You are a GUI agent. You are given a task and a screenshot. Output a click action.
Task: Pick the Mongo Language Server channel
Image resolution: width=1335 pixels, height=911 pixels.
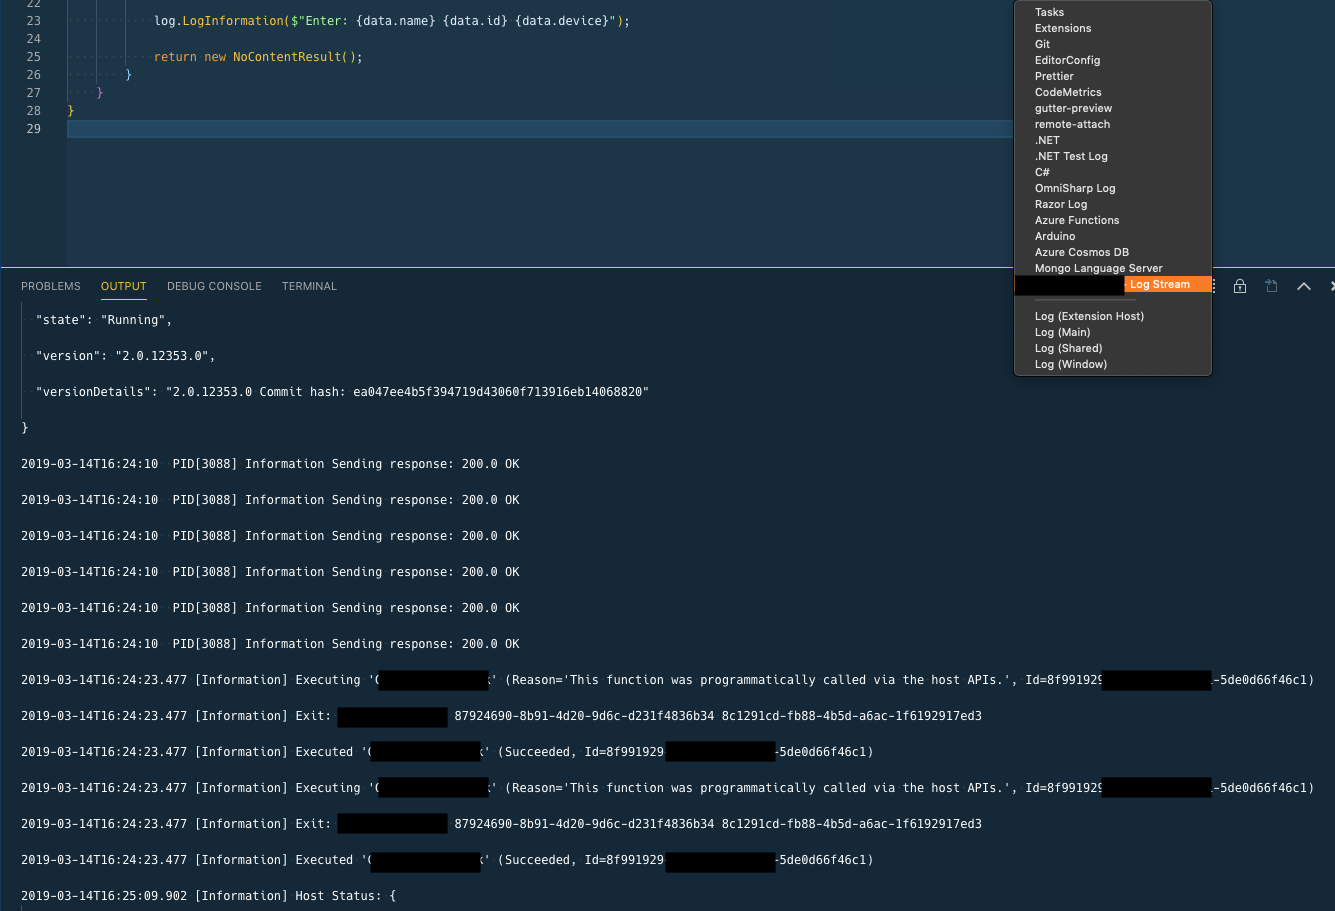[x=1099, y=268]
